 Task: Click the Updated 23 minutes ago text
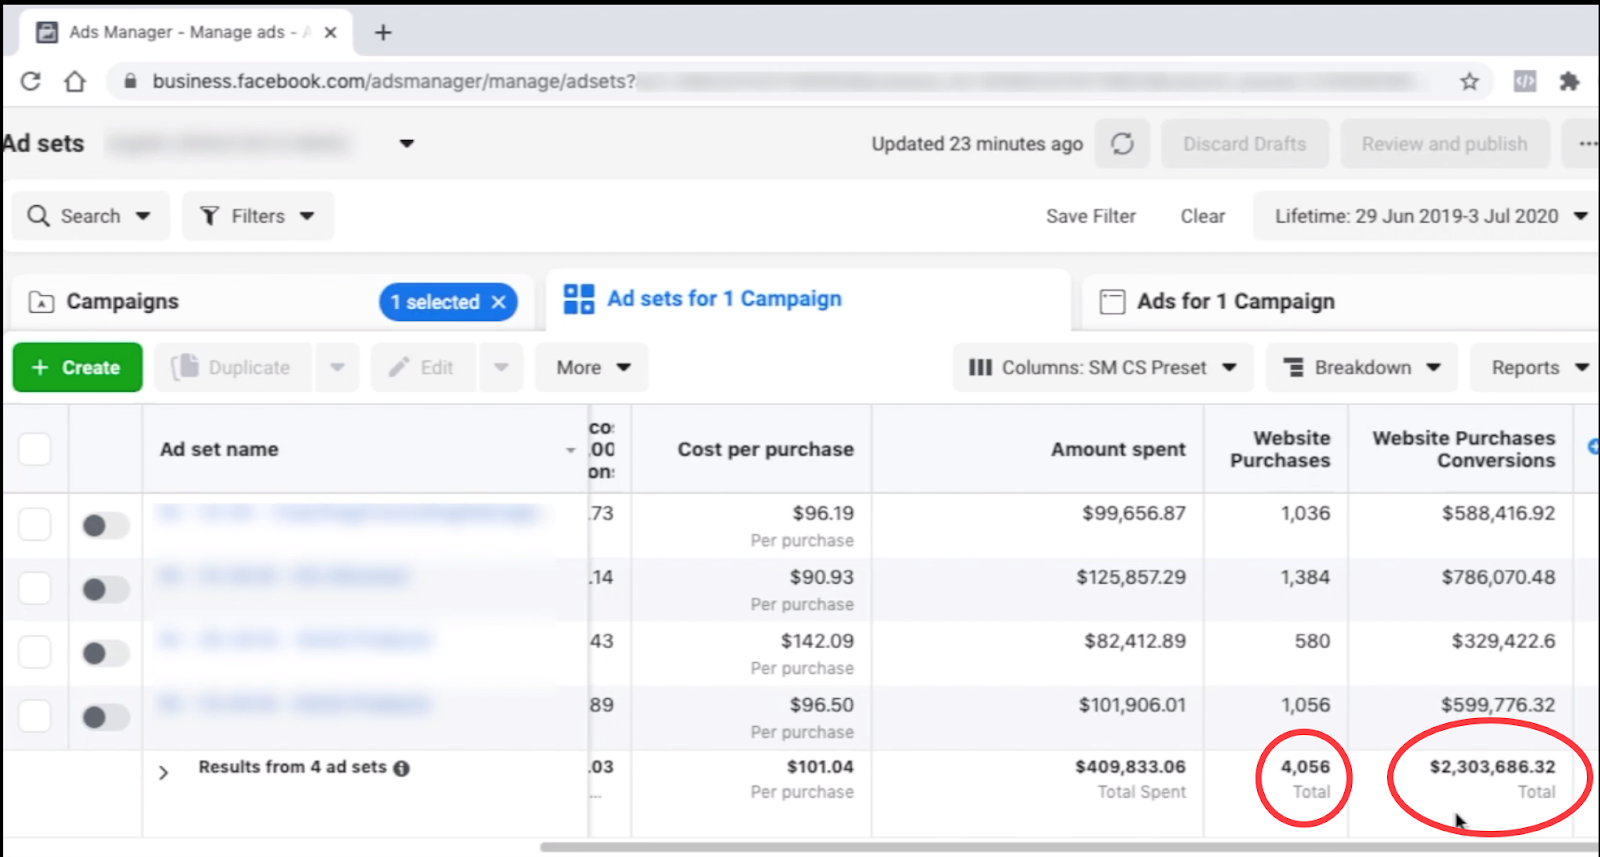(x=977, y=144)
